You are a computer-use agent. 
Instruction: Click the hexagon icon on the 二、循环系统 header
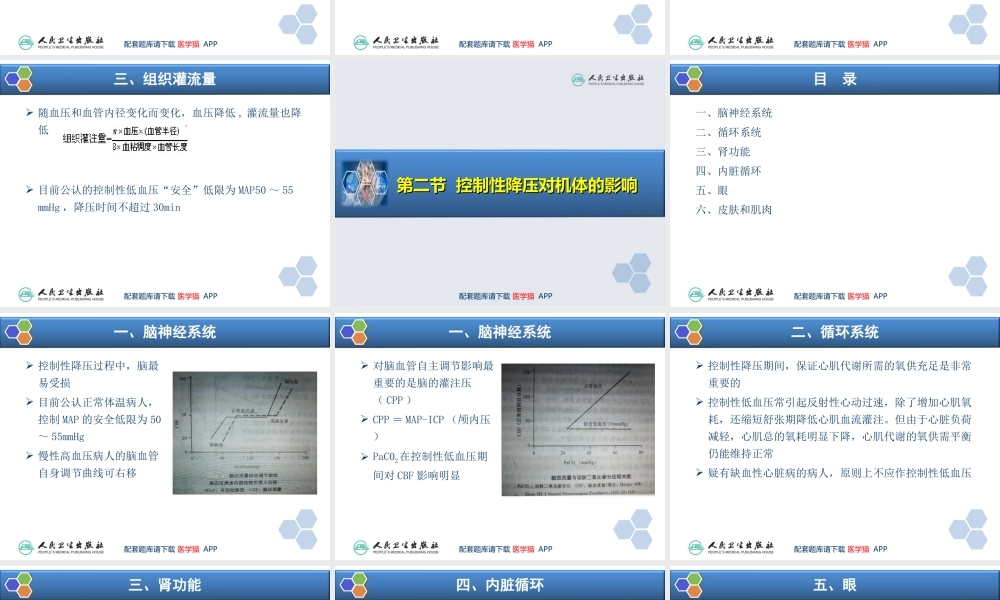pyautogui.click(x=687, y=331)
